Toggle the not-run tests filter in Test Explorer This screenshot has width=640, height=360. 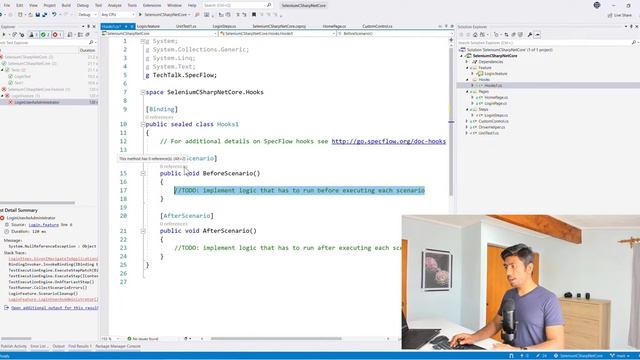[33, 35]
